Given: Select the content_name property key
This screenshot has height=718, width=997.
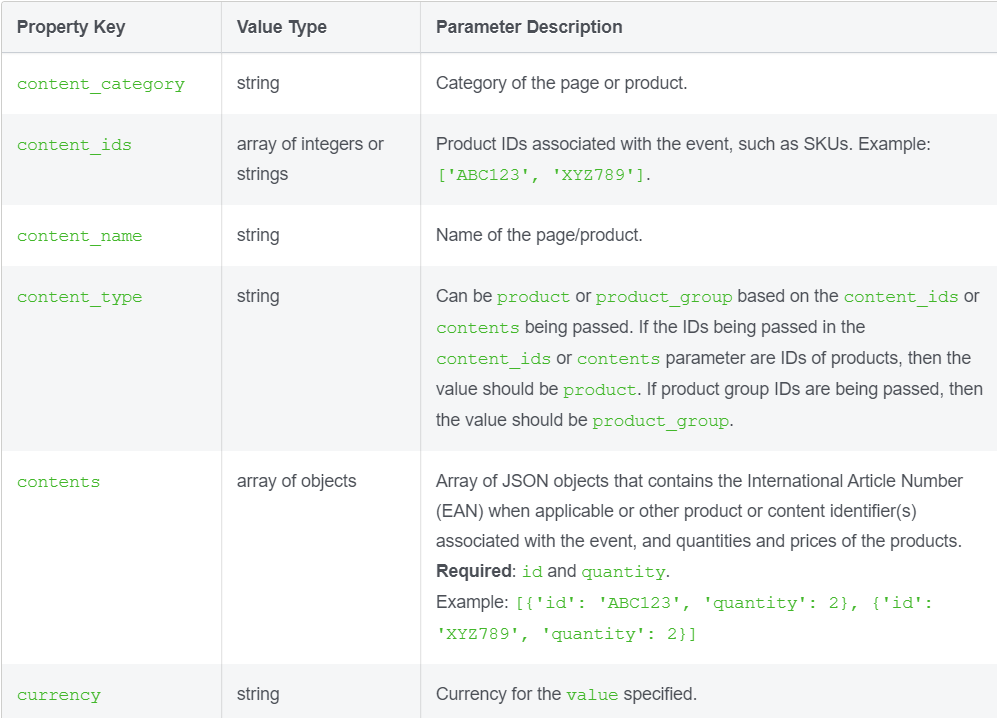Looking at the screenshot, I should [x=79, y=236].
